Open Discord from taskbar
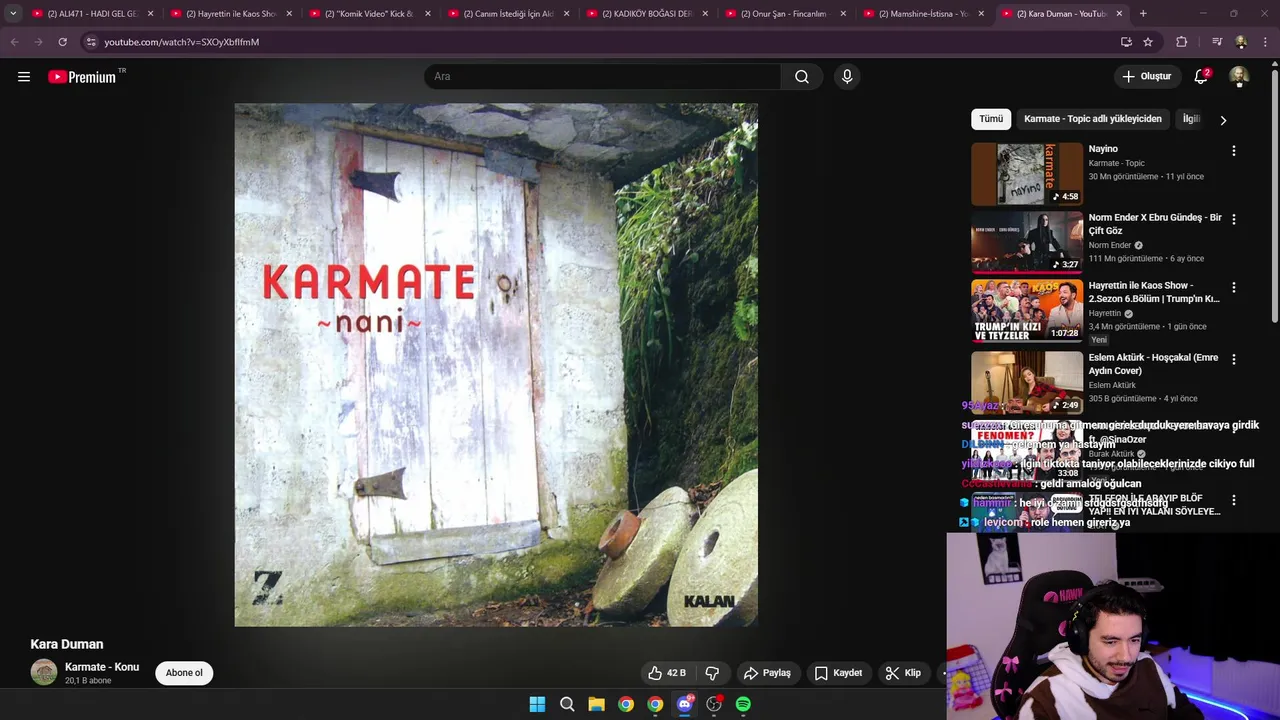The width and height of the screenshot is (1280, 720). click(x=685, y=704)
